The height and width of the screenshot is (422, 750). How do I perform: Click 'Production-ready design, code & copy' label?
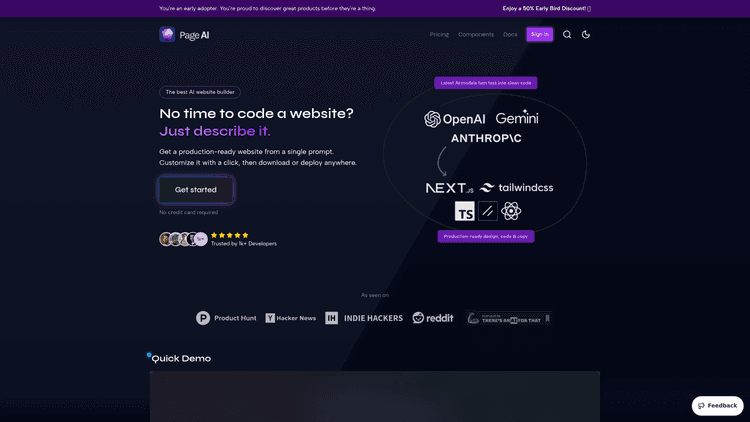point(485,236)
